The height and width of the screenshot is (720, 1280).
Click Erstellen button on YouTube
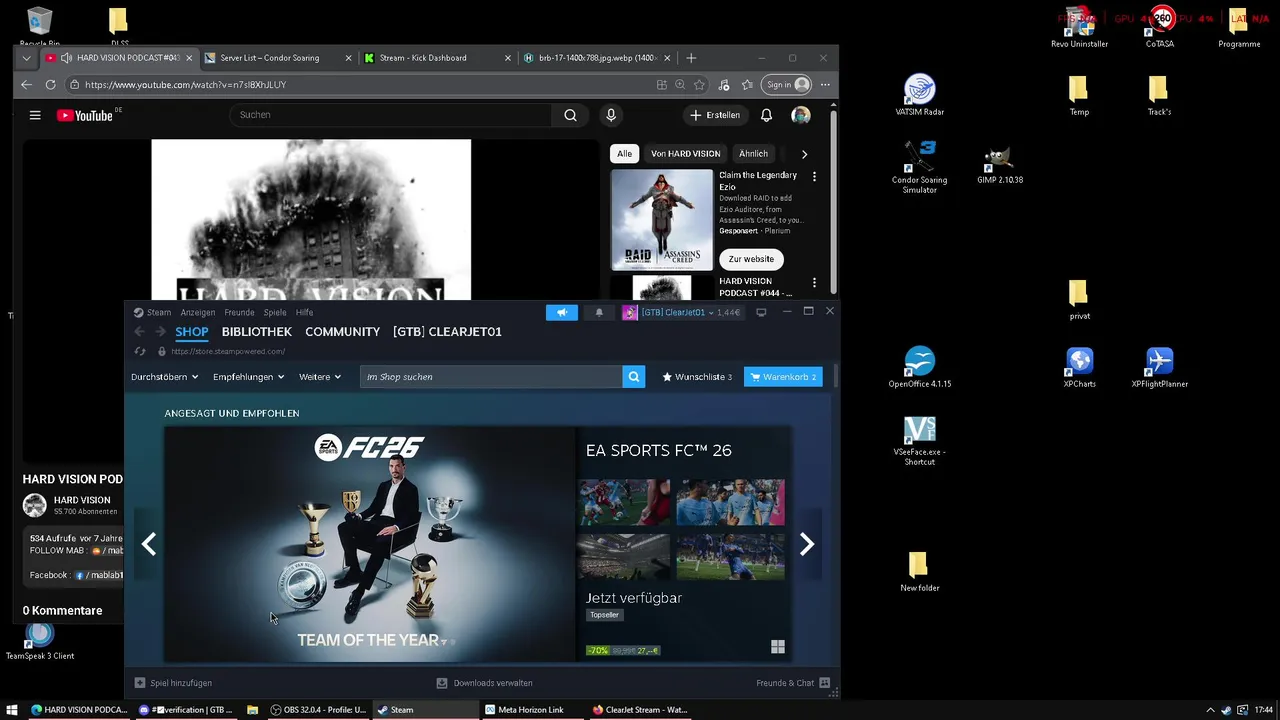pyautogui.click(x=715, y=115)
